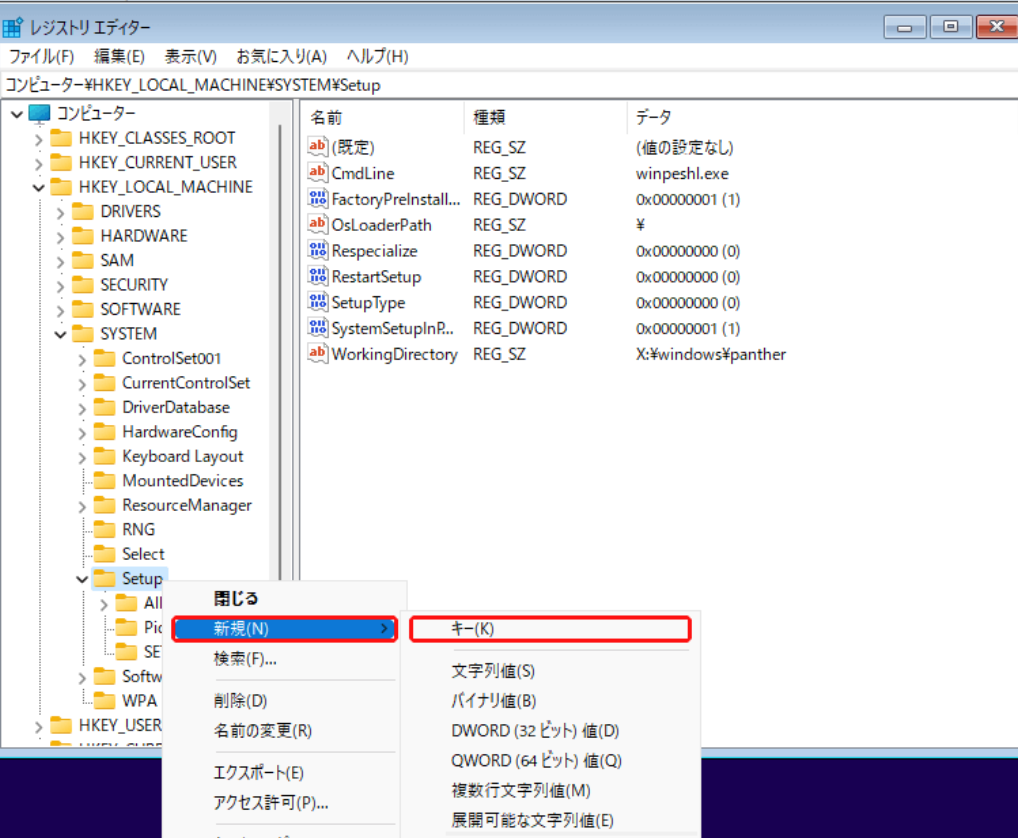The image size is (1018, 838).
Task: Expand the ResourceManager key arrow
Action: tap(82, 506)
